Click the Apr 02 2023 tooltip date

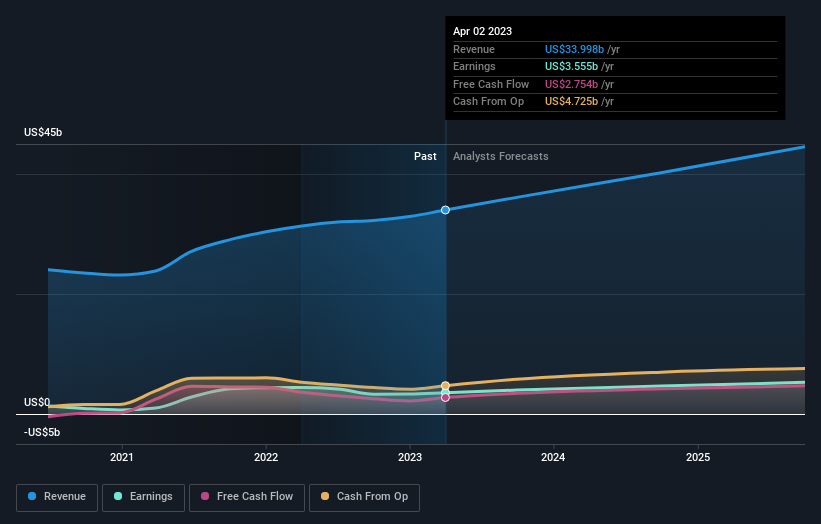click(x=482, y=31)
